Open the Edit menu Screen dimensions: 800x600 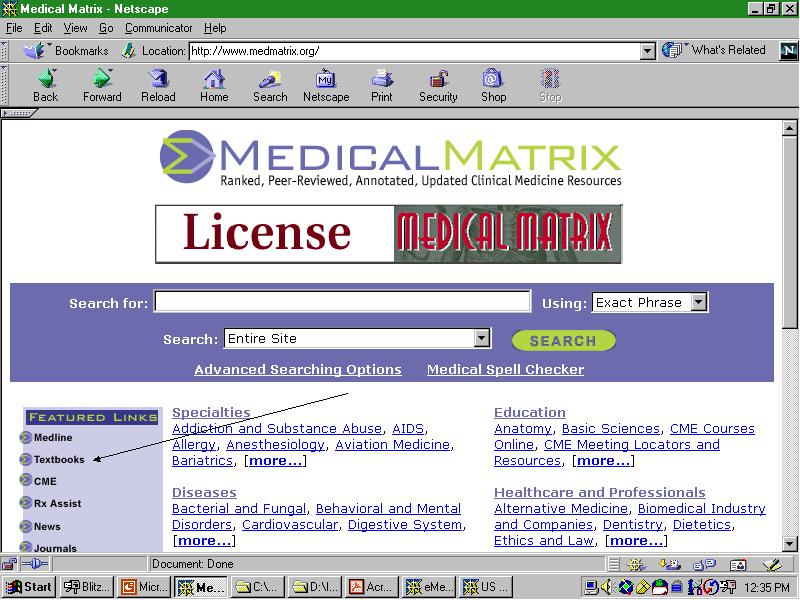43,28
